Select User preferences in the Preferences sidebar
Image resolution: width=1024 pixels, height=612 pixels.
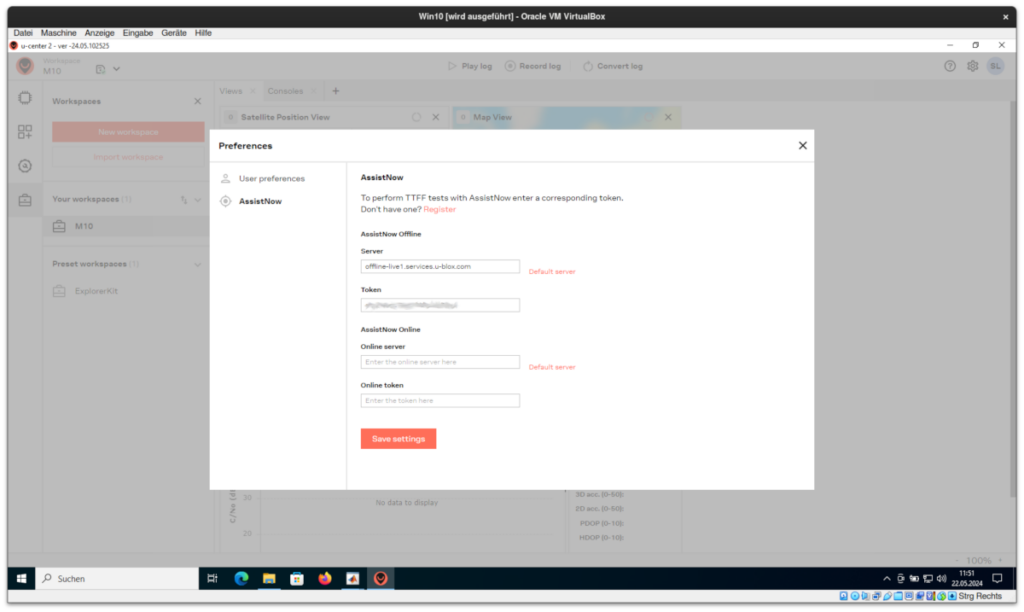[x=272, y=178]
